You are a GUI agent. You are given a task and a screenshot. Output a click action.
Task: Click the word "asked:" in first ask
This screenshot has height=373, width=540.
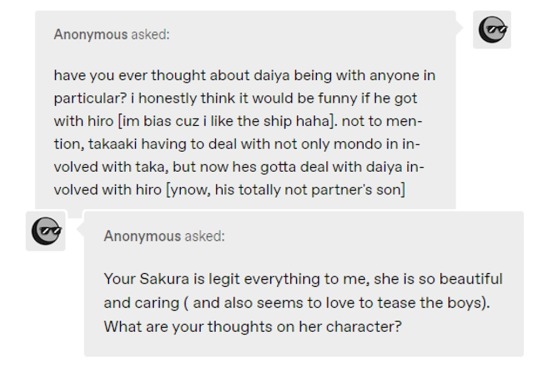[x=150, y=34]
